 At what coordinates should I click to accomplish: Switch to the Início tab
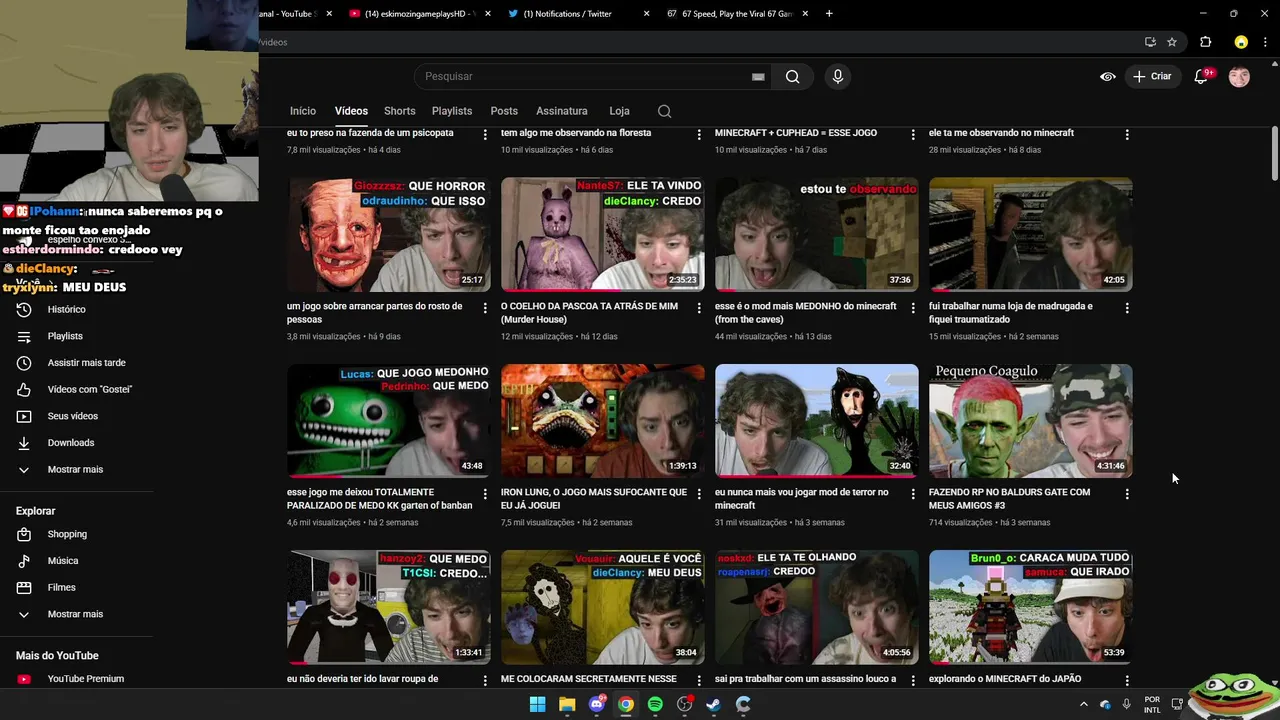click(x=303, y=111)
